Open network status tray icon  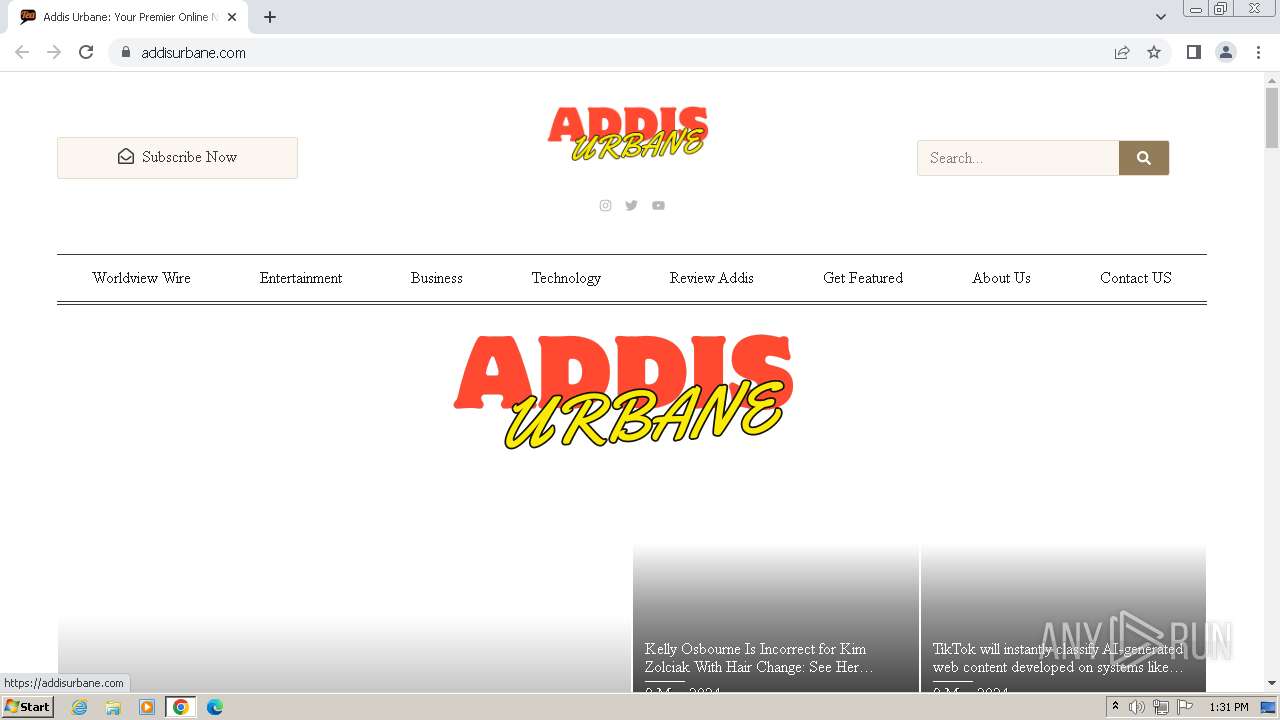point(1161,707)
